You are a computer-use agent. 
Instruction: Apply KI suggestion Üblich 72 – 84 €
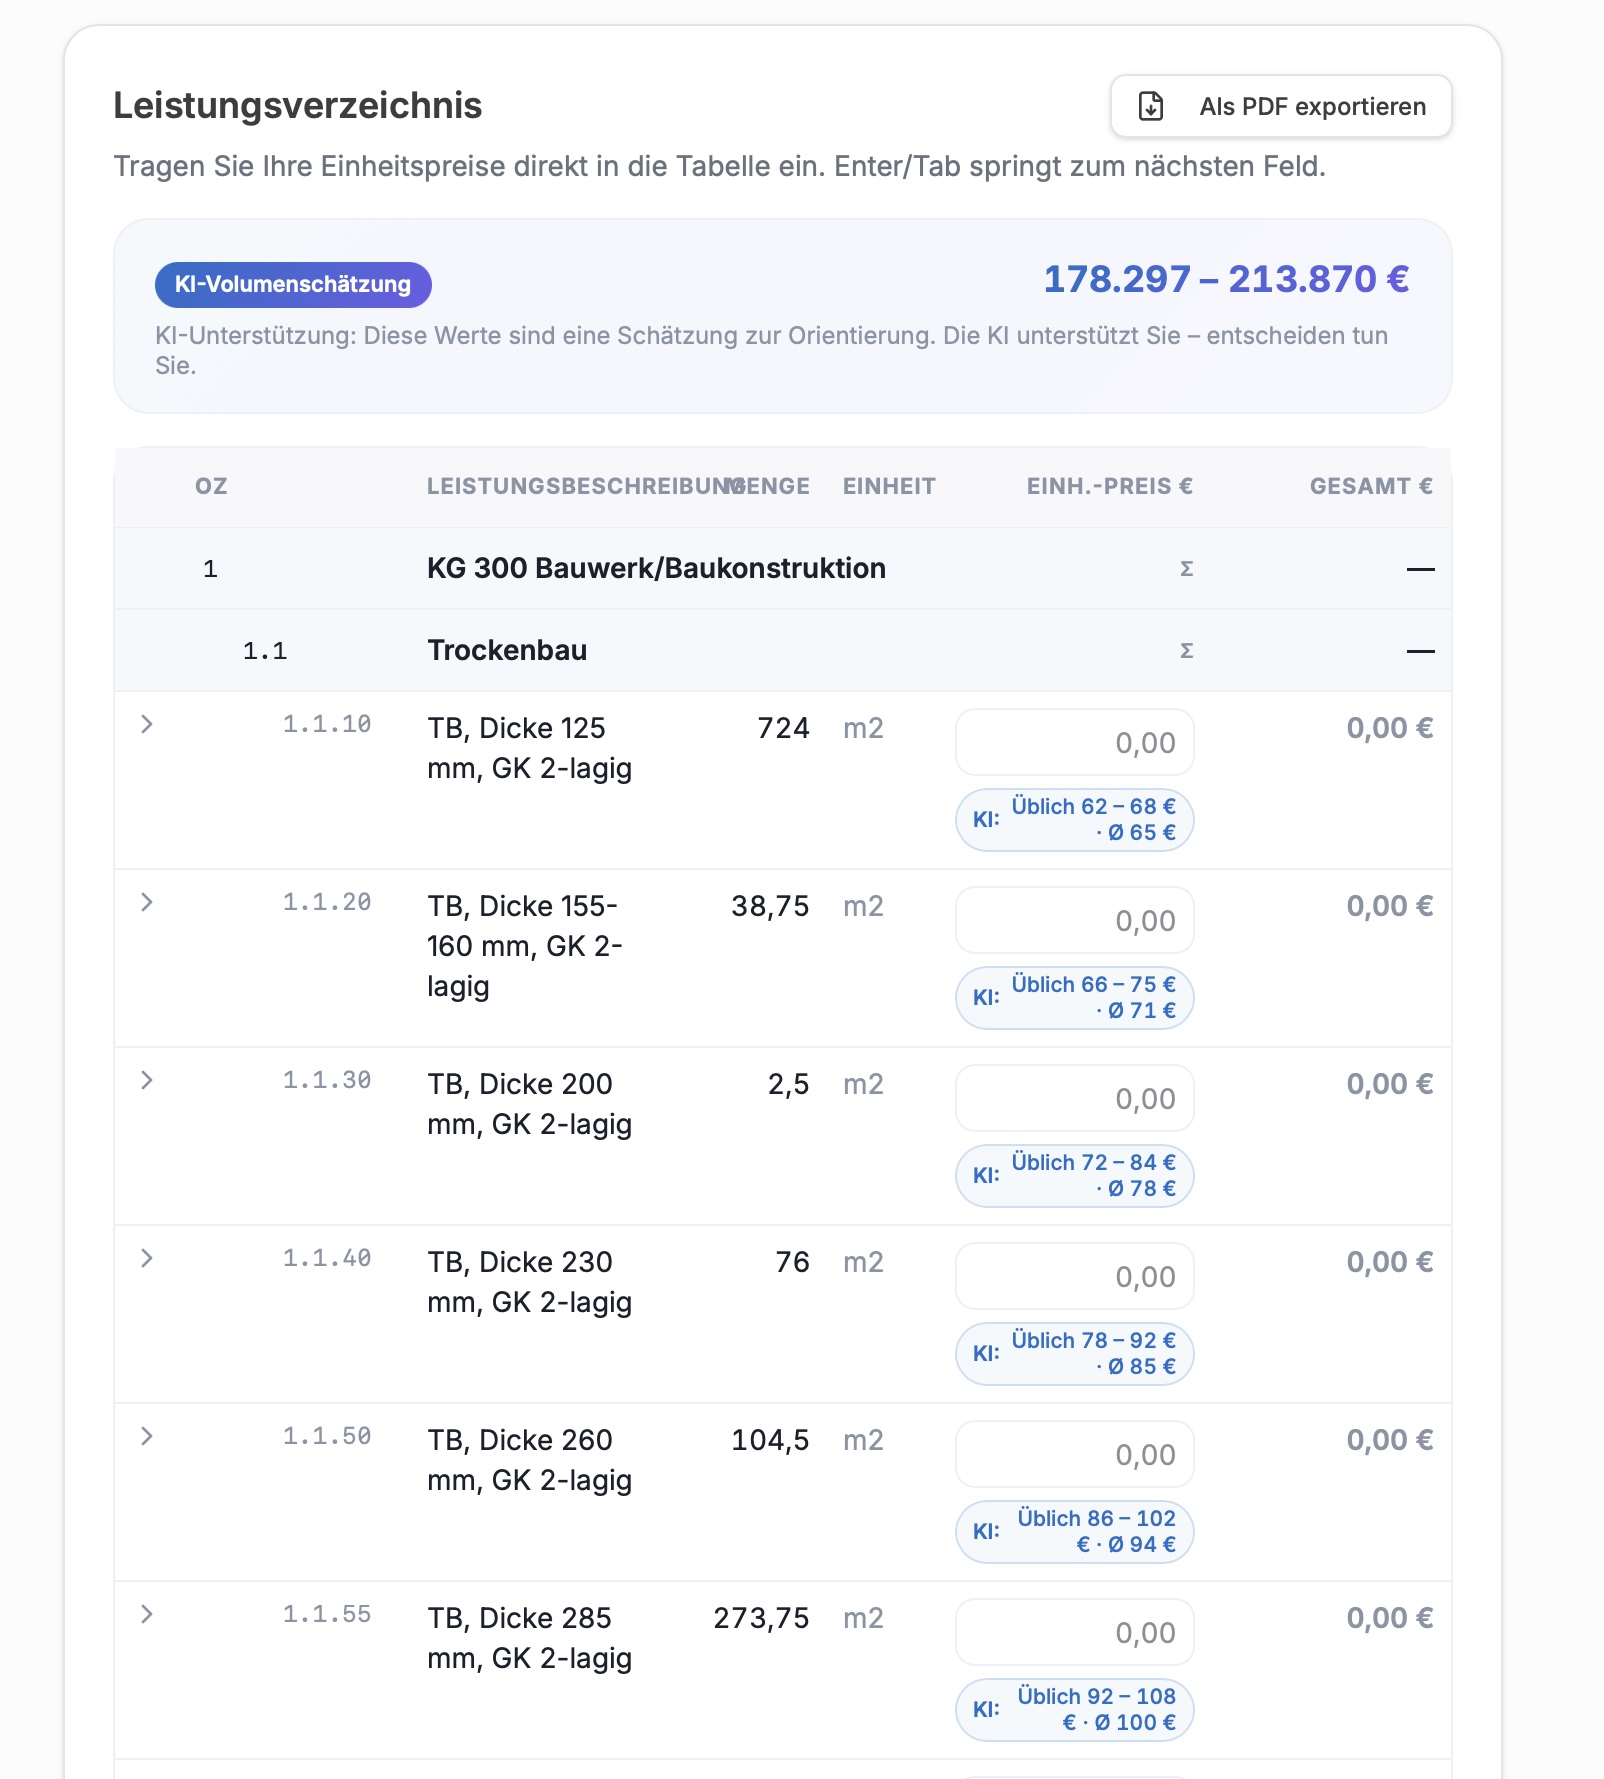[1075, 1176]
